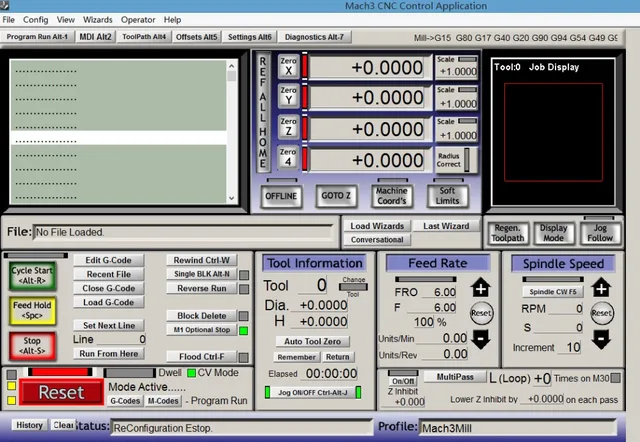Click Machine Coord's button
The image size is (640, 442).
click(x=391, y=196)
